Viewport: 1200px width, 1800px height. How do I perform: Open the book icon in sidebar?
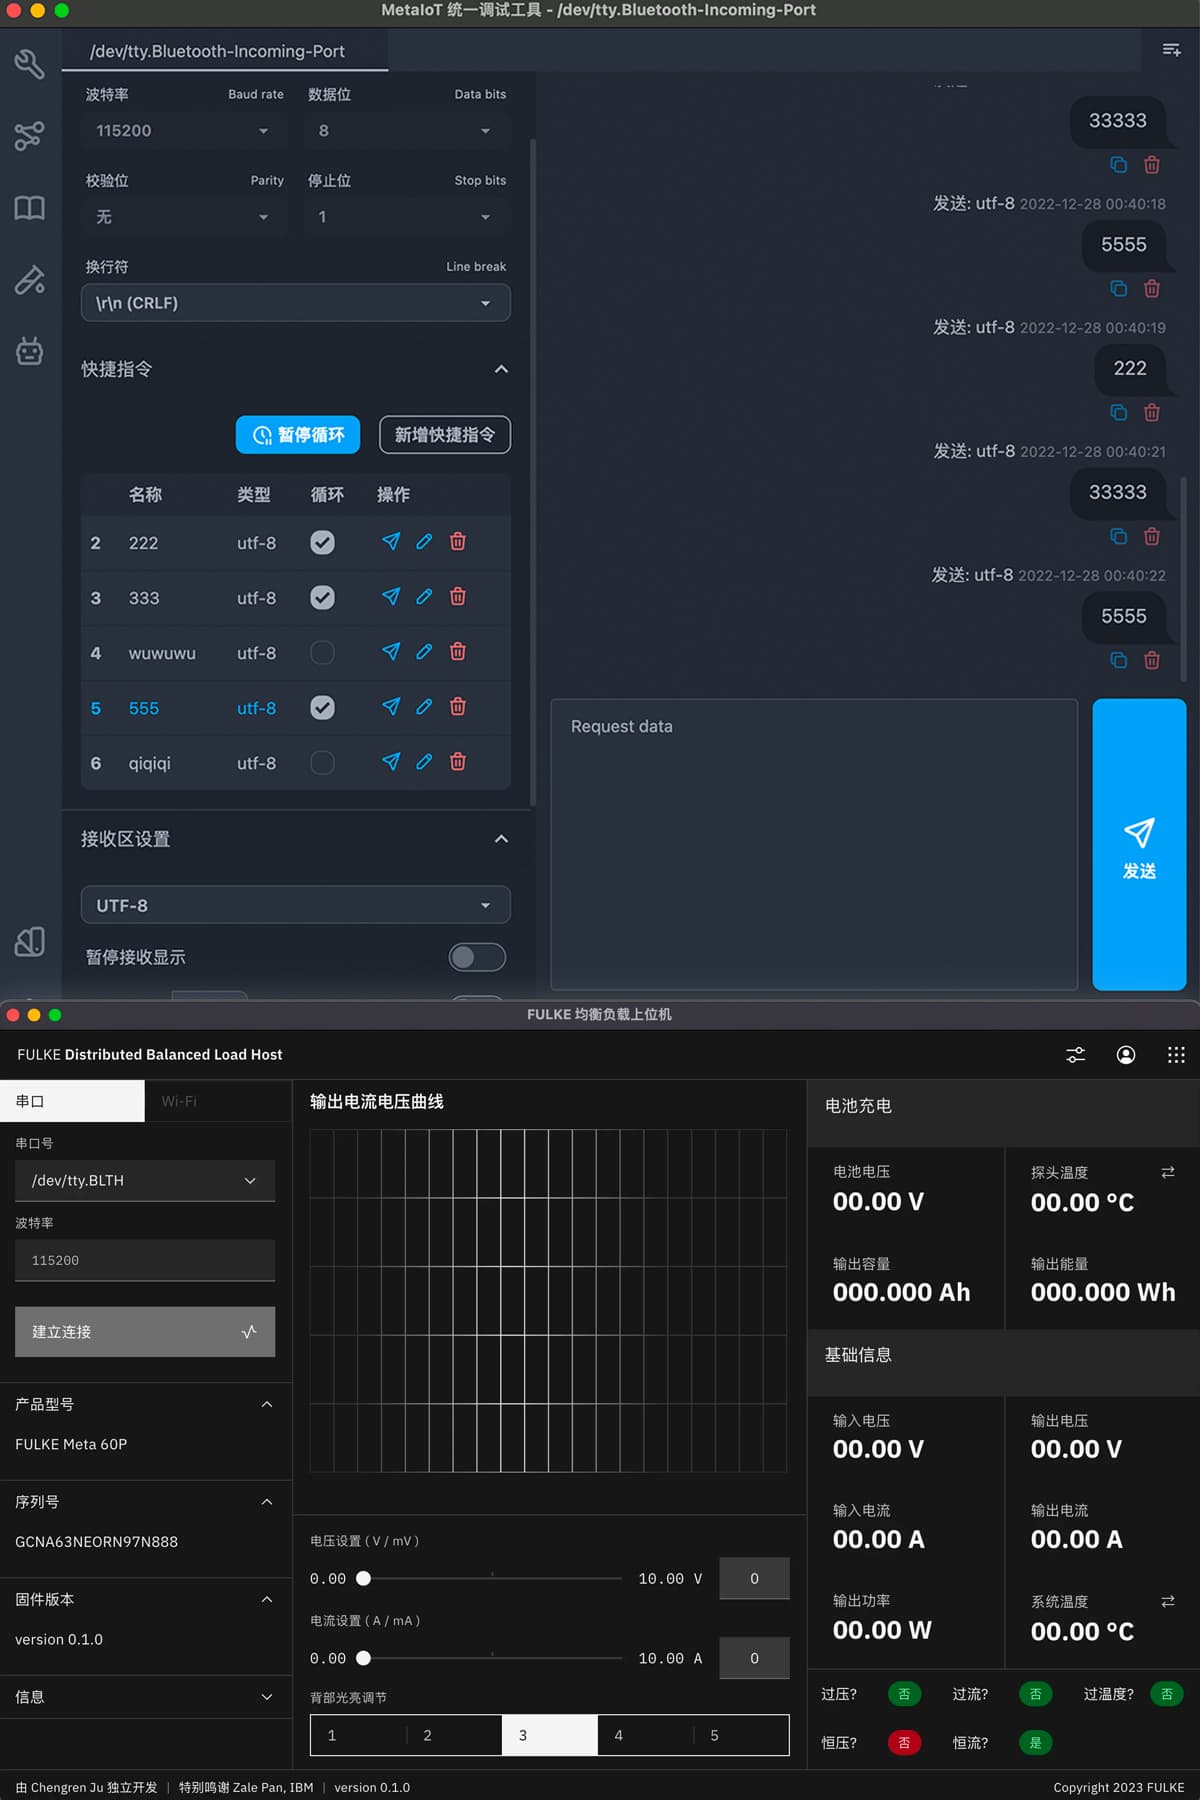click(x=29, y=208)
